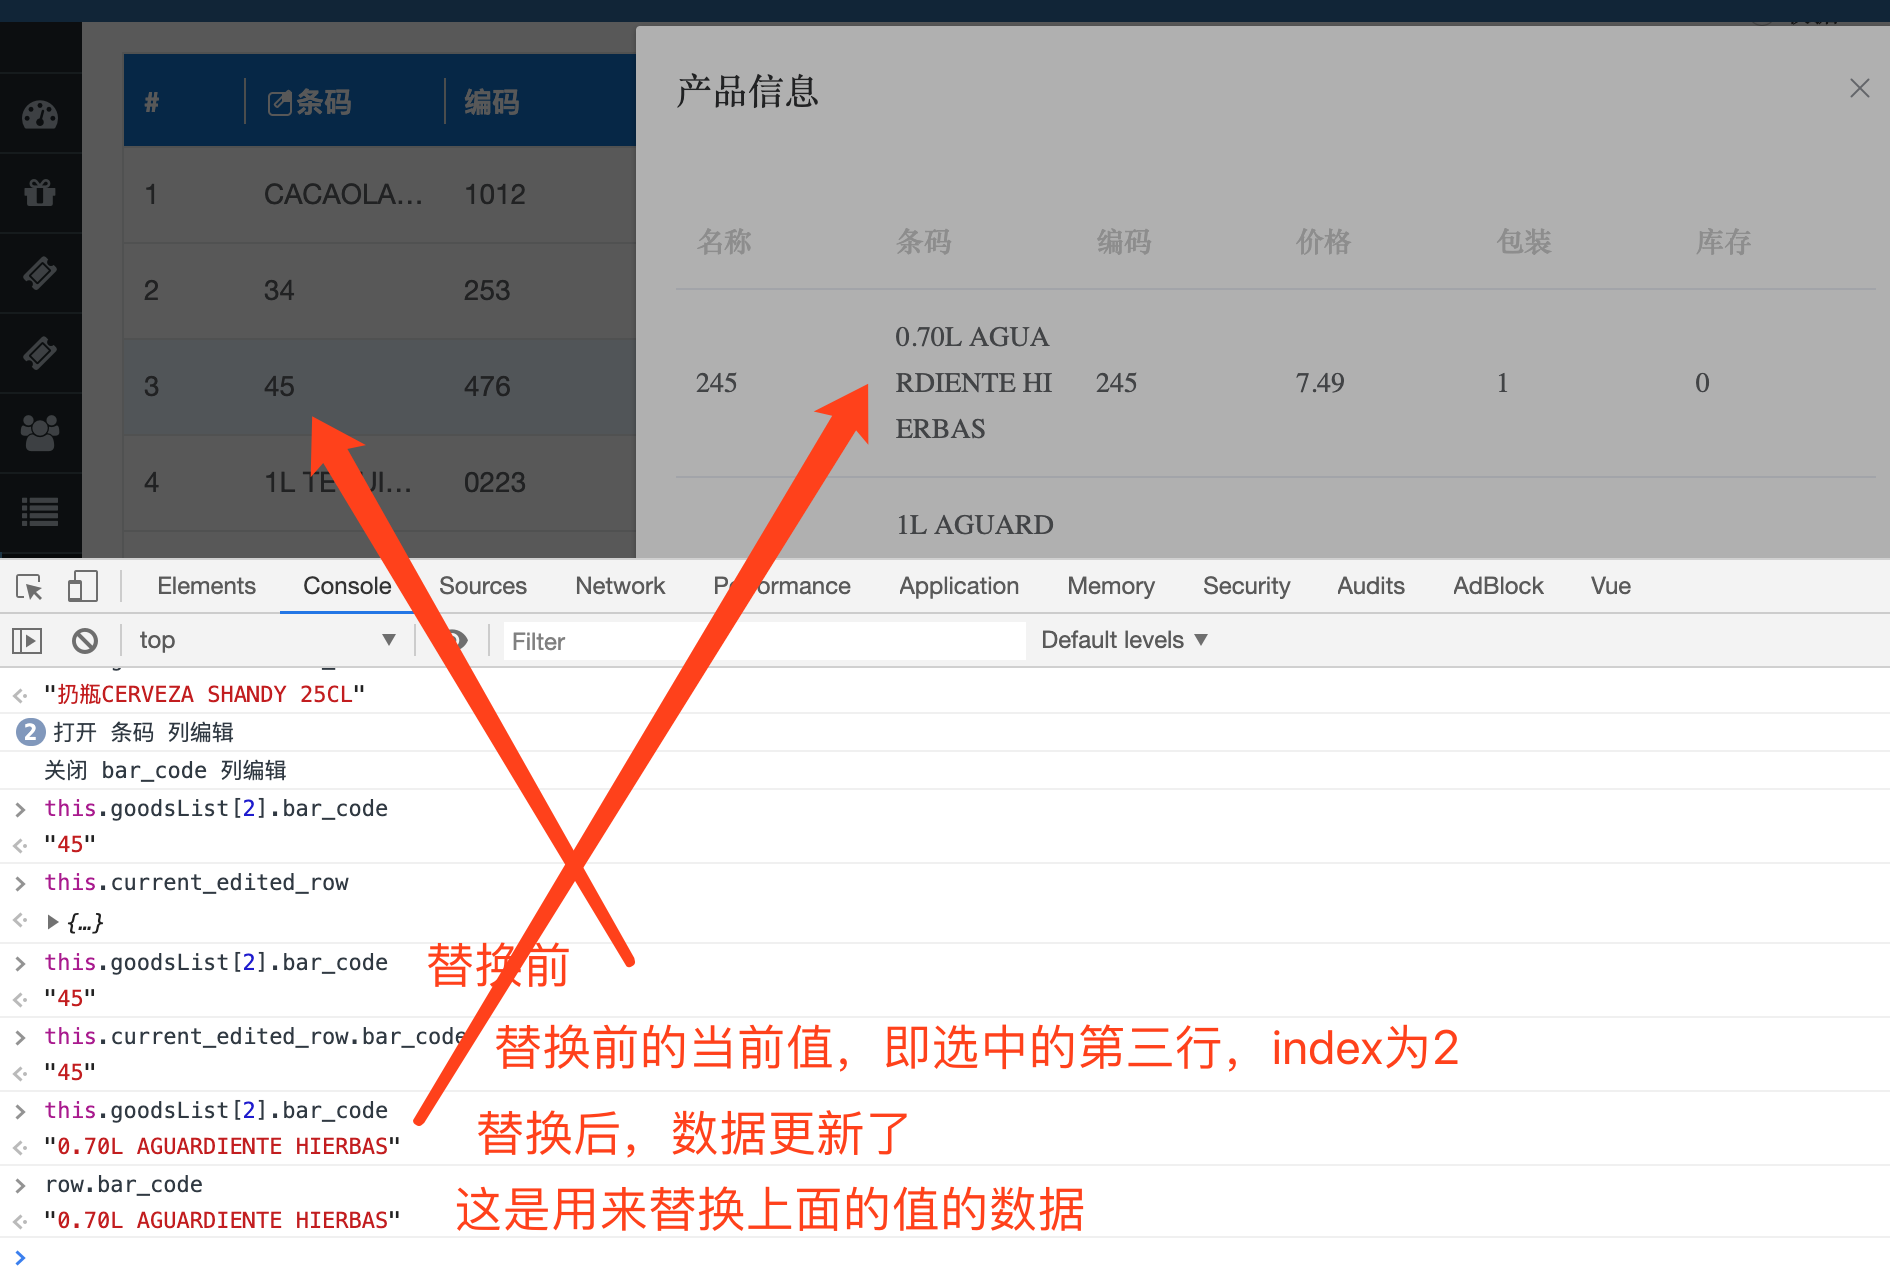The height and width of the screenshot is (1266, 1890).
Task: Clear the console with the circle-slash icon
Action: [x=85, y=640]
